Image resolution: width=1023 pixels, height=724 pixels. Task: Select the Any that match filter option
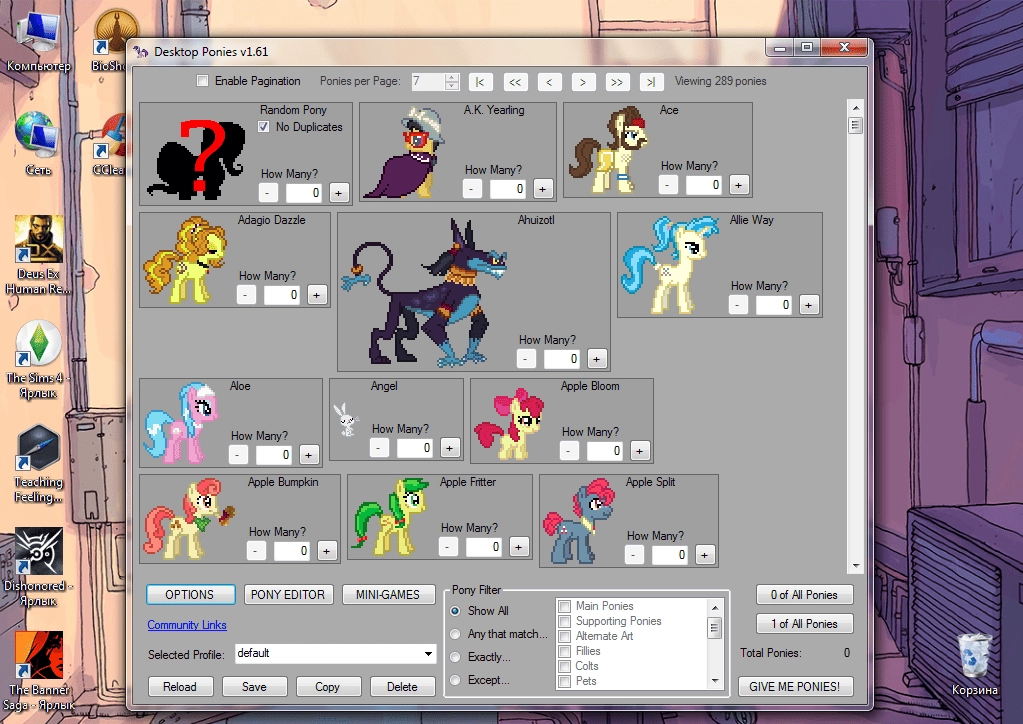pos(455,634)
